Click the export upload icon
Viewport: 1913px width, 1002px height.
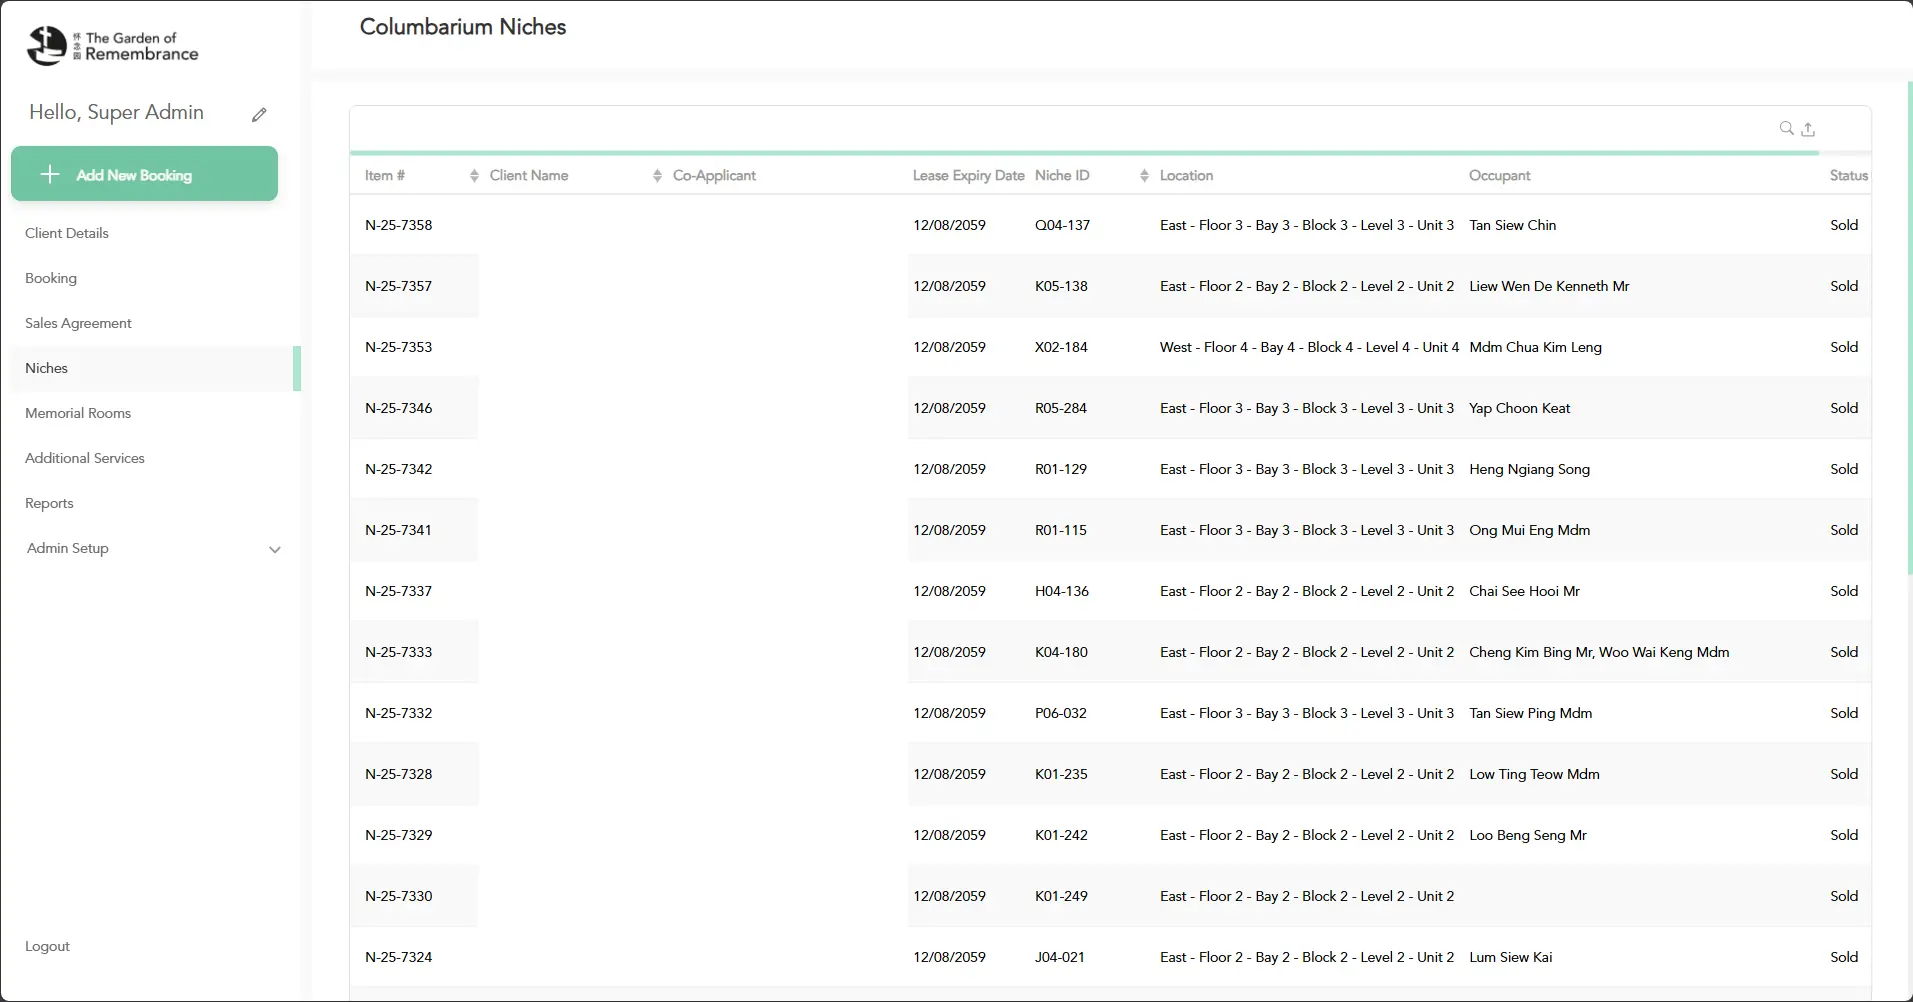1808,129
